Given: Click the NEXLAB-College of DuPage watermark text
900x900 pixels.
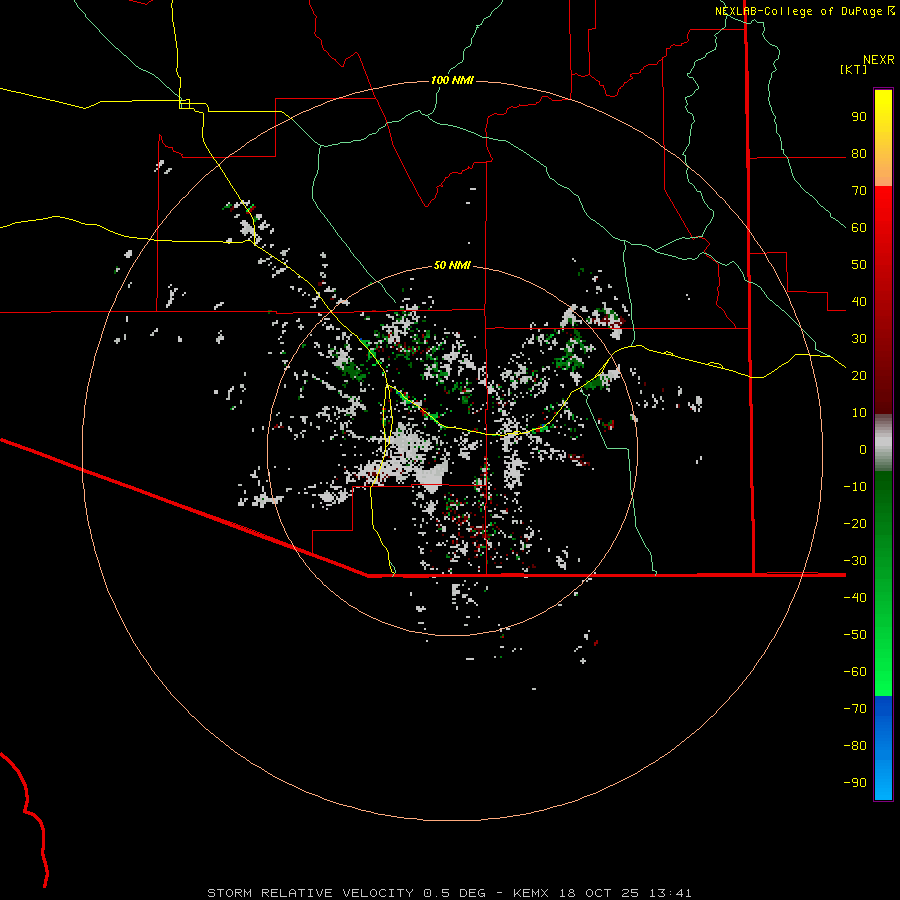Looking at the screenshot, I should pos(804,11).
